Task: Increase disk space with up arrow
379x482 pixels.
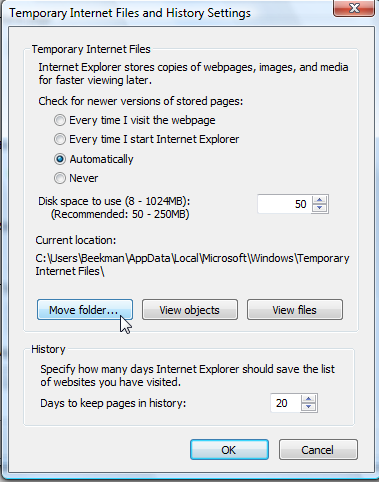Action: coord(320,200)
